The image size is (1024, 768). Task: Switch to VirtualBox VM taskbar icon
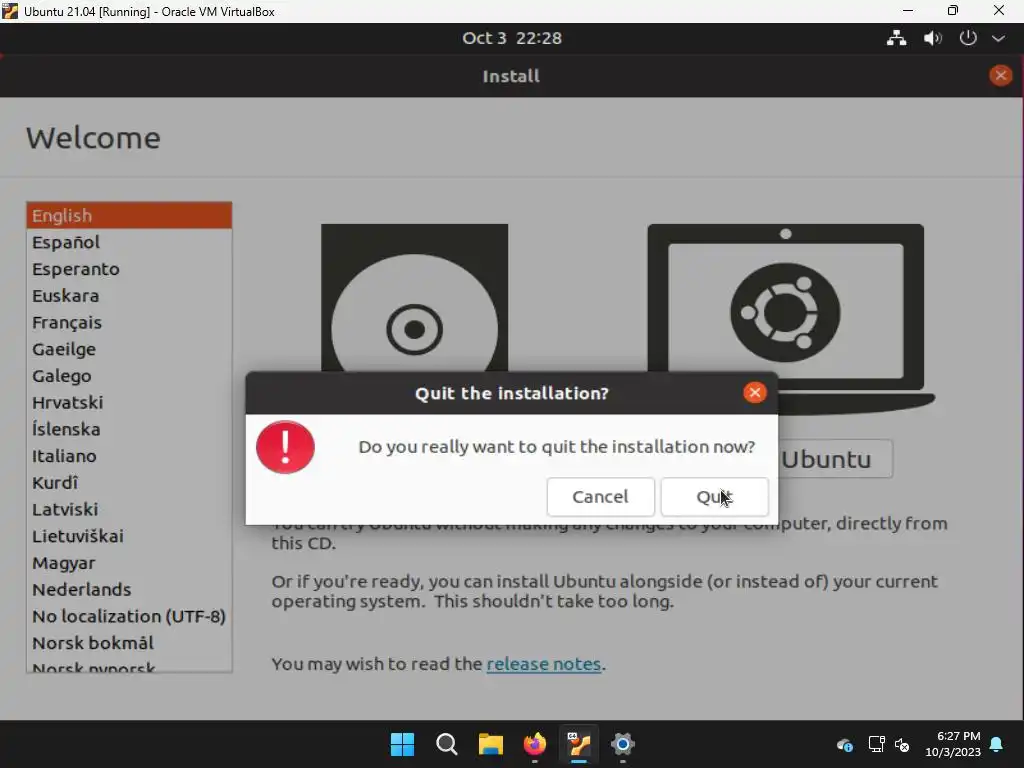coord(579,744)
